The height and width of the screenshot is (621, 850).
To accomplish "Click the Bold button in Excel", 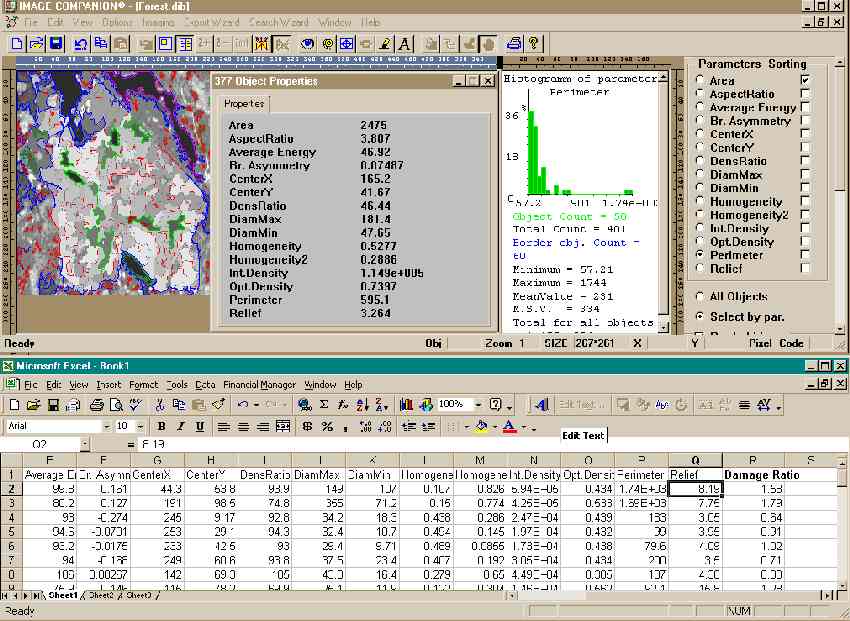I will 163,426.
